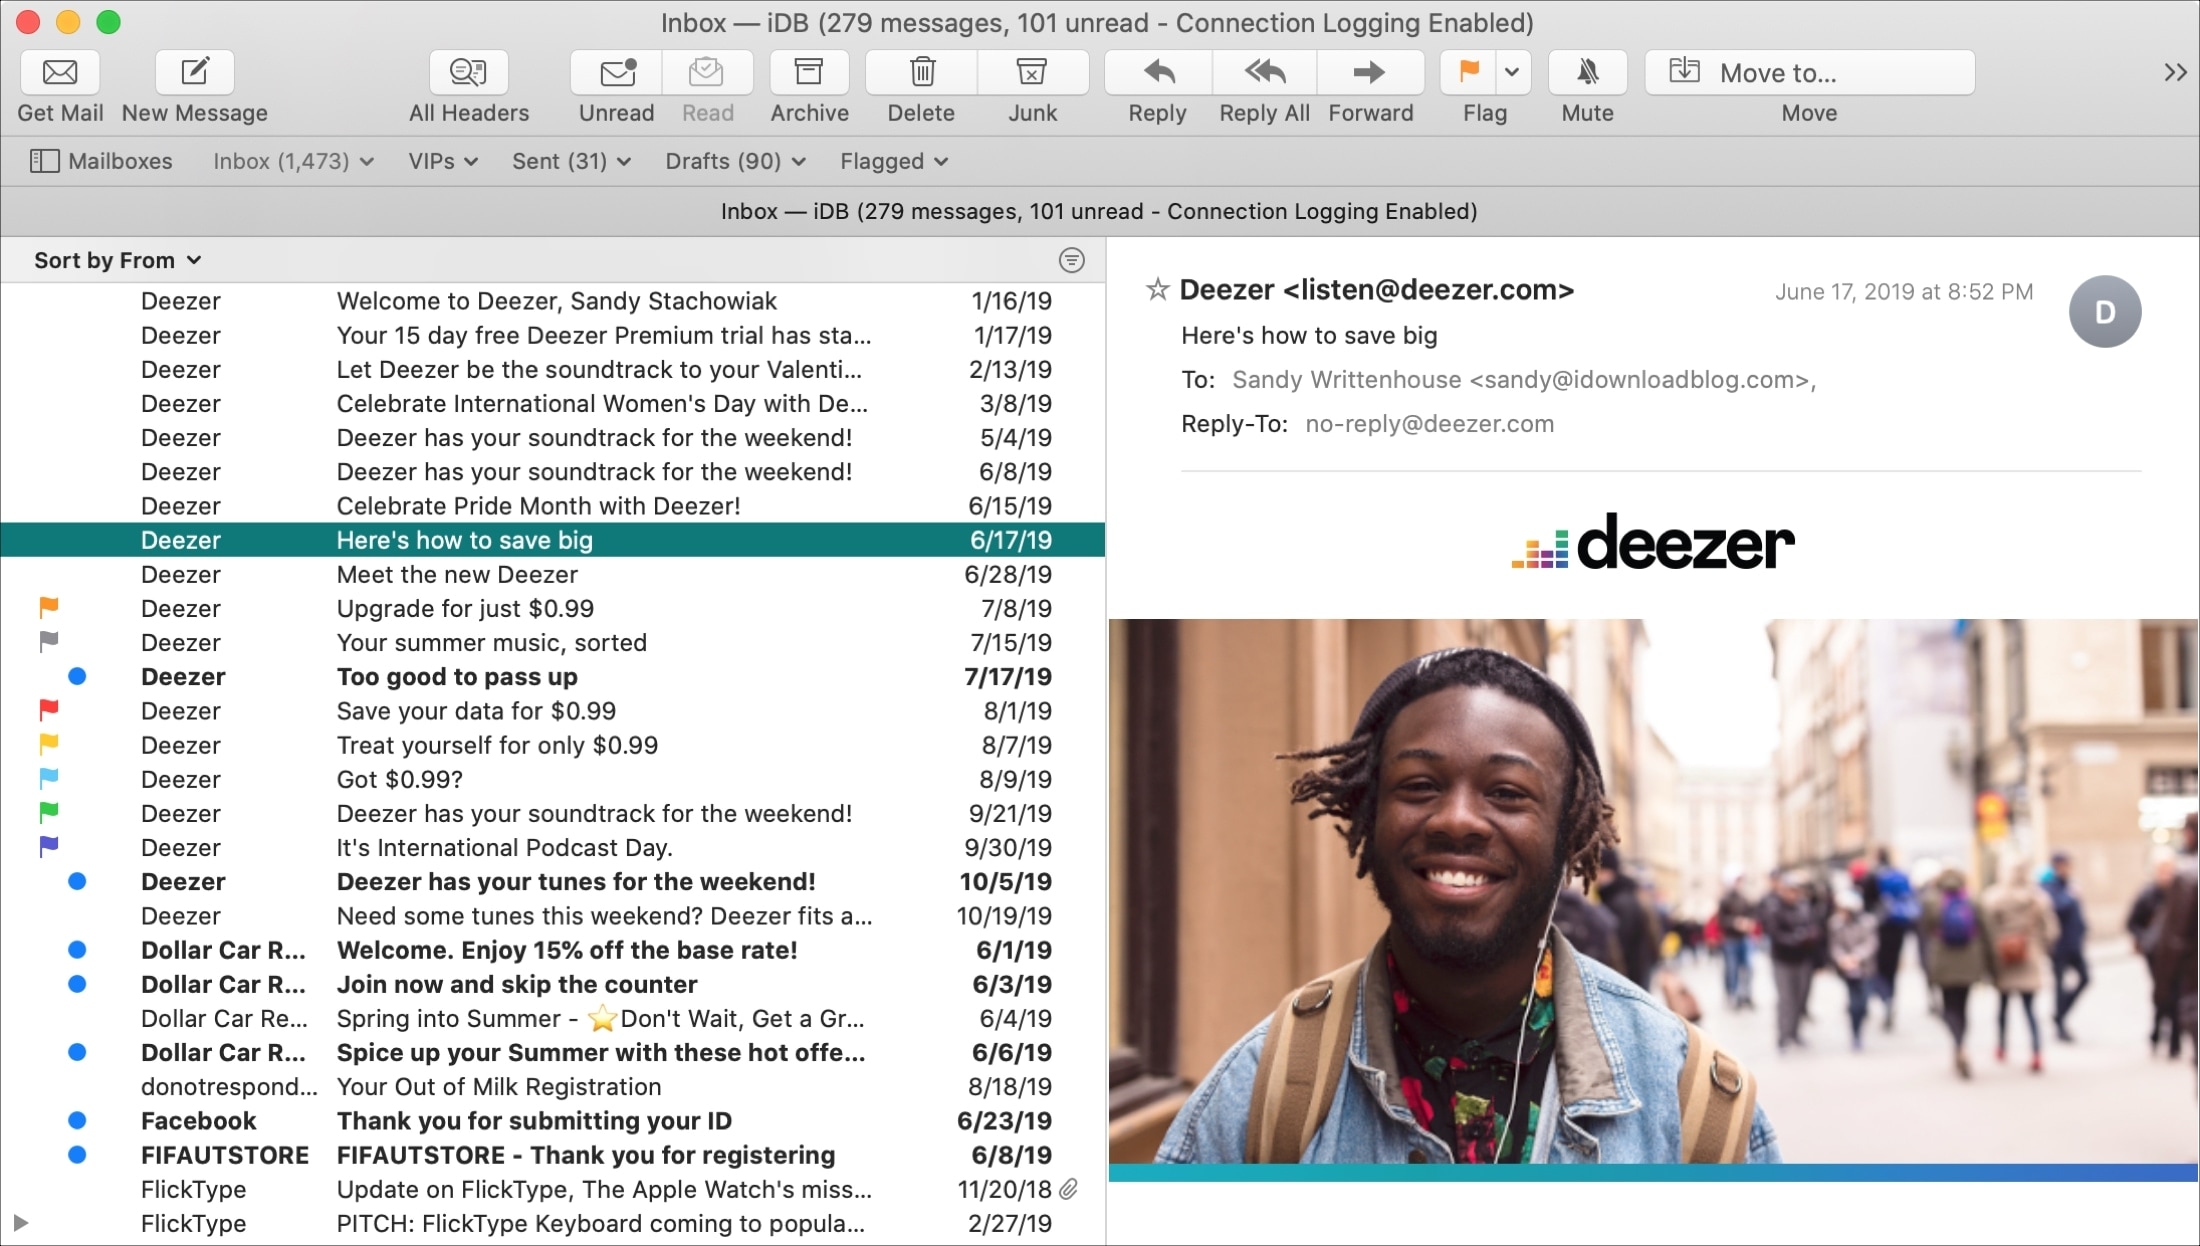Viewport: 2200px width, 1246px height.
Task: Click orange flag on Upgrade for just $0.99
Action: point(48,607)
